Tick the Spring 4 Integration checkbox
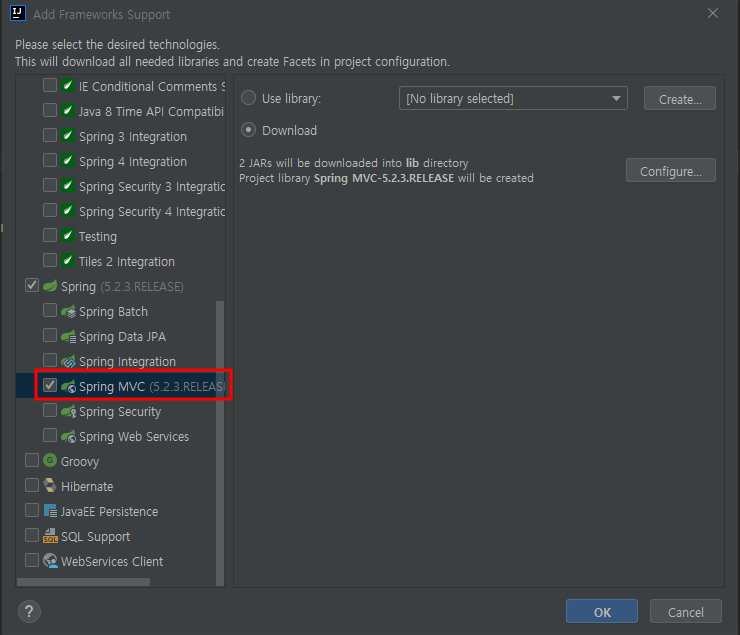The width and height of the screenshot is (740, 635). tap(50, 160)
